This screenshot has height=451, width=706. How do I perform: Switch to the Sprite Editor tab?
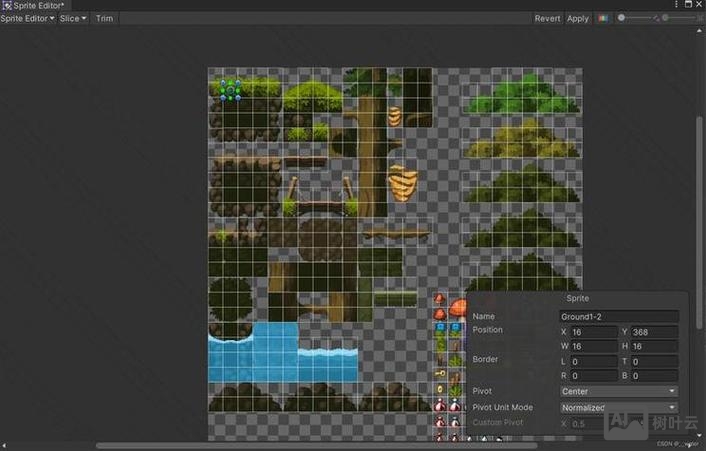click(38, 5)
